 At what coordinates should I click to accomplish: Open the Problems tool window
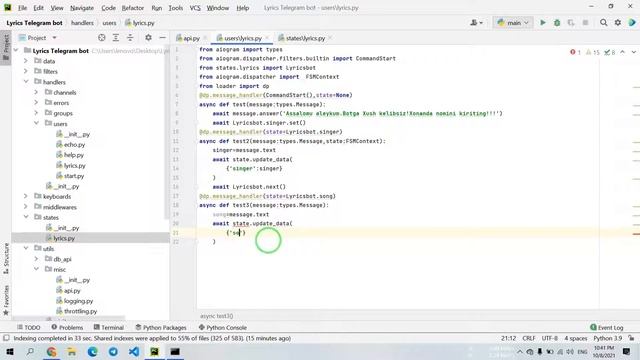coord(67,327)
